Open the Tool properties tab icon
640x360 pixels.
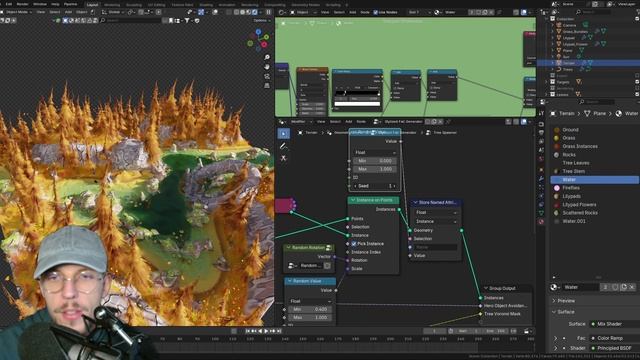click(541, 114)
